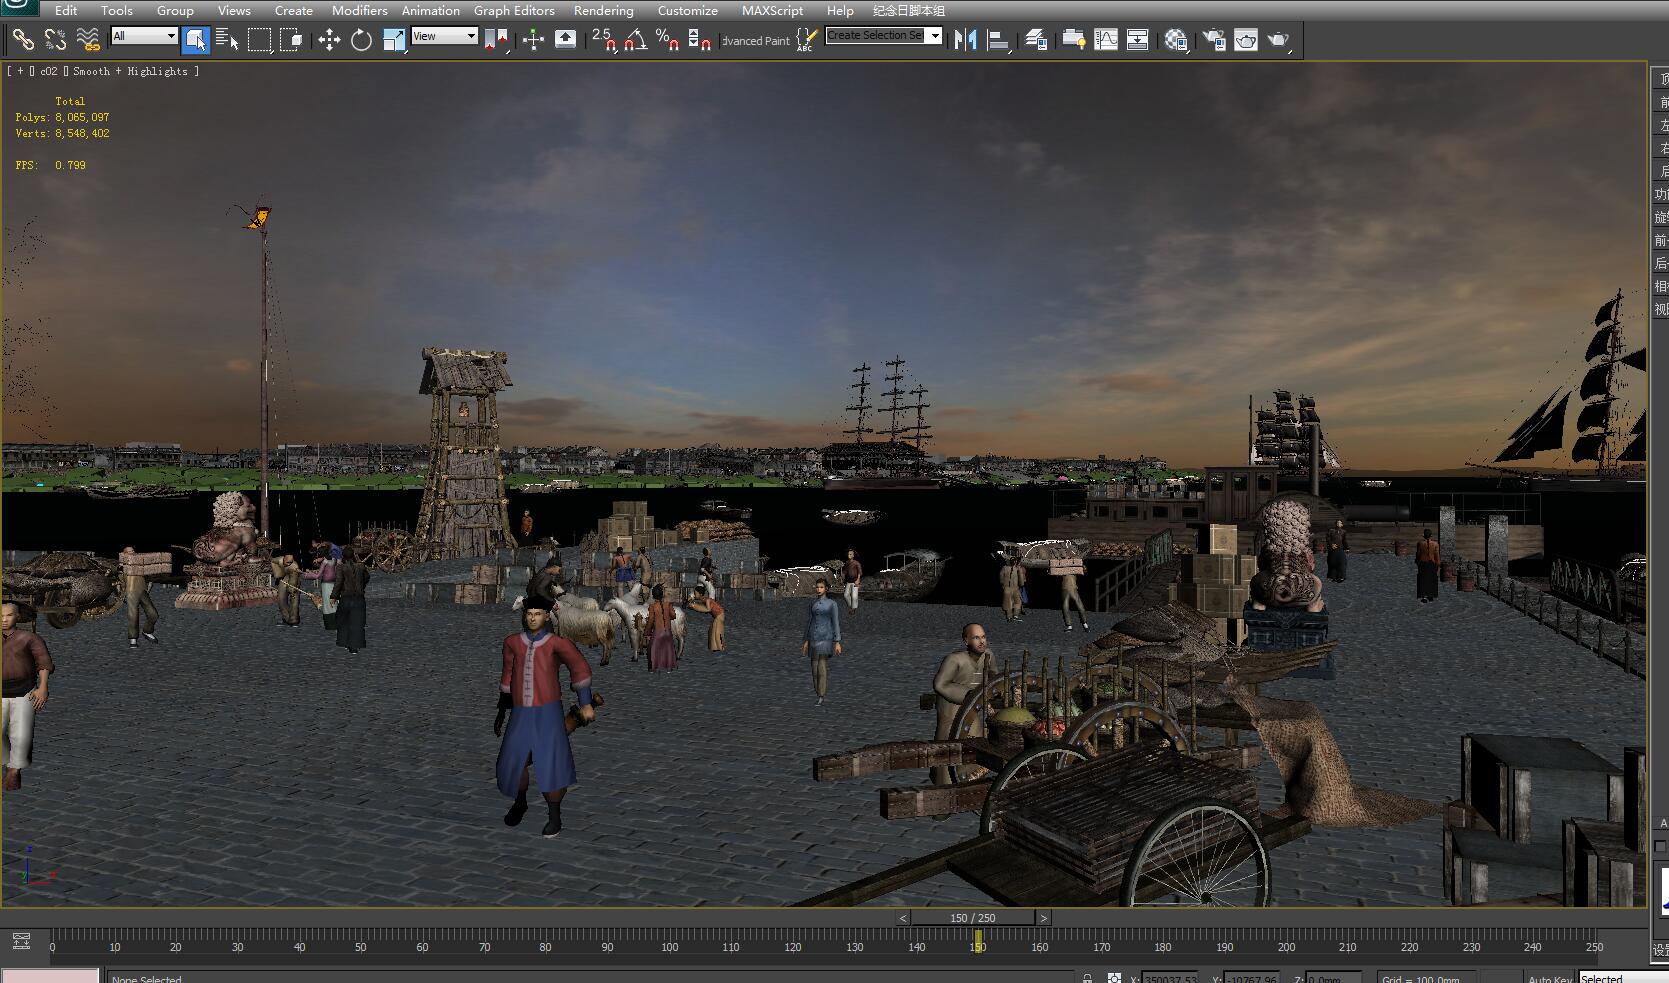The width and height of the screenshot is (1669, 983).
Task: Open Schematic View from toolbar
Action: [1138, 40]
